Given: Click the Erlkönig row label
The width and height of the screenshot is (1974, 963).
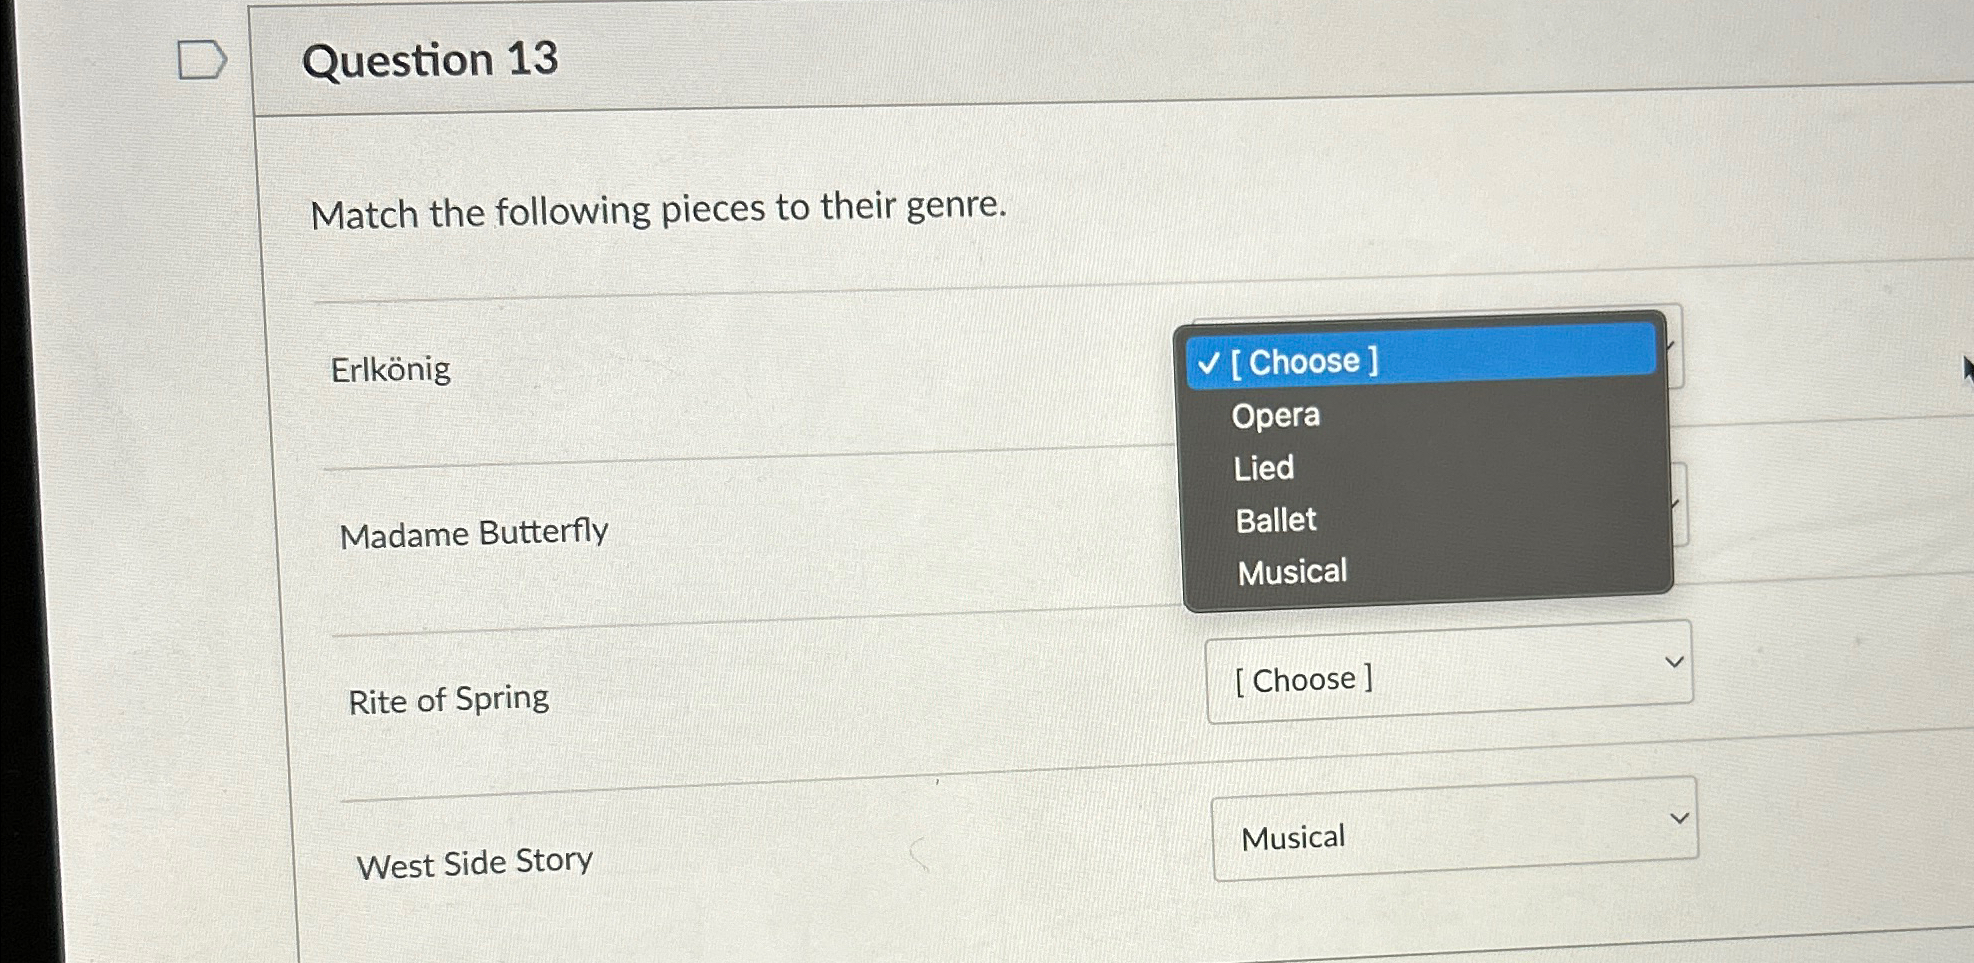Looking at the screenshot, I should pyautogui.click(x=392, y=369).
